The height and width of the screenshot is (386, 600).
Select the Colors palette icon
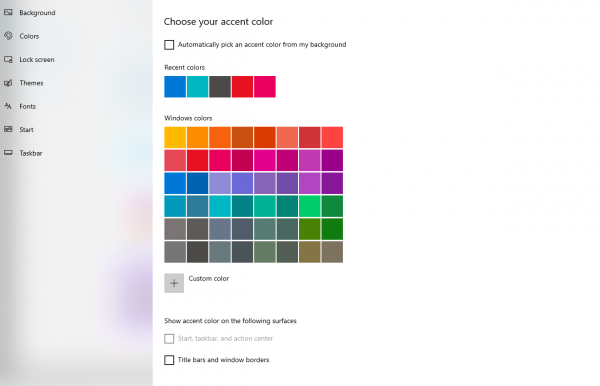8,36
